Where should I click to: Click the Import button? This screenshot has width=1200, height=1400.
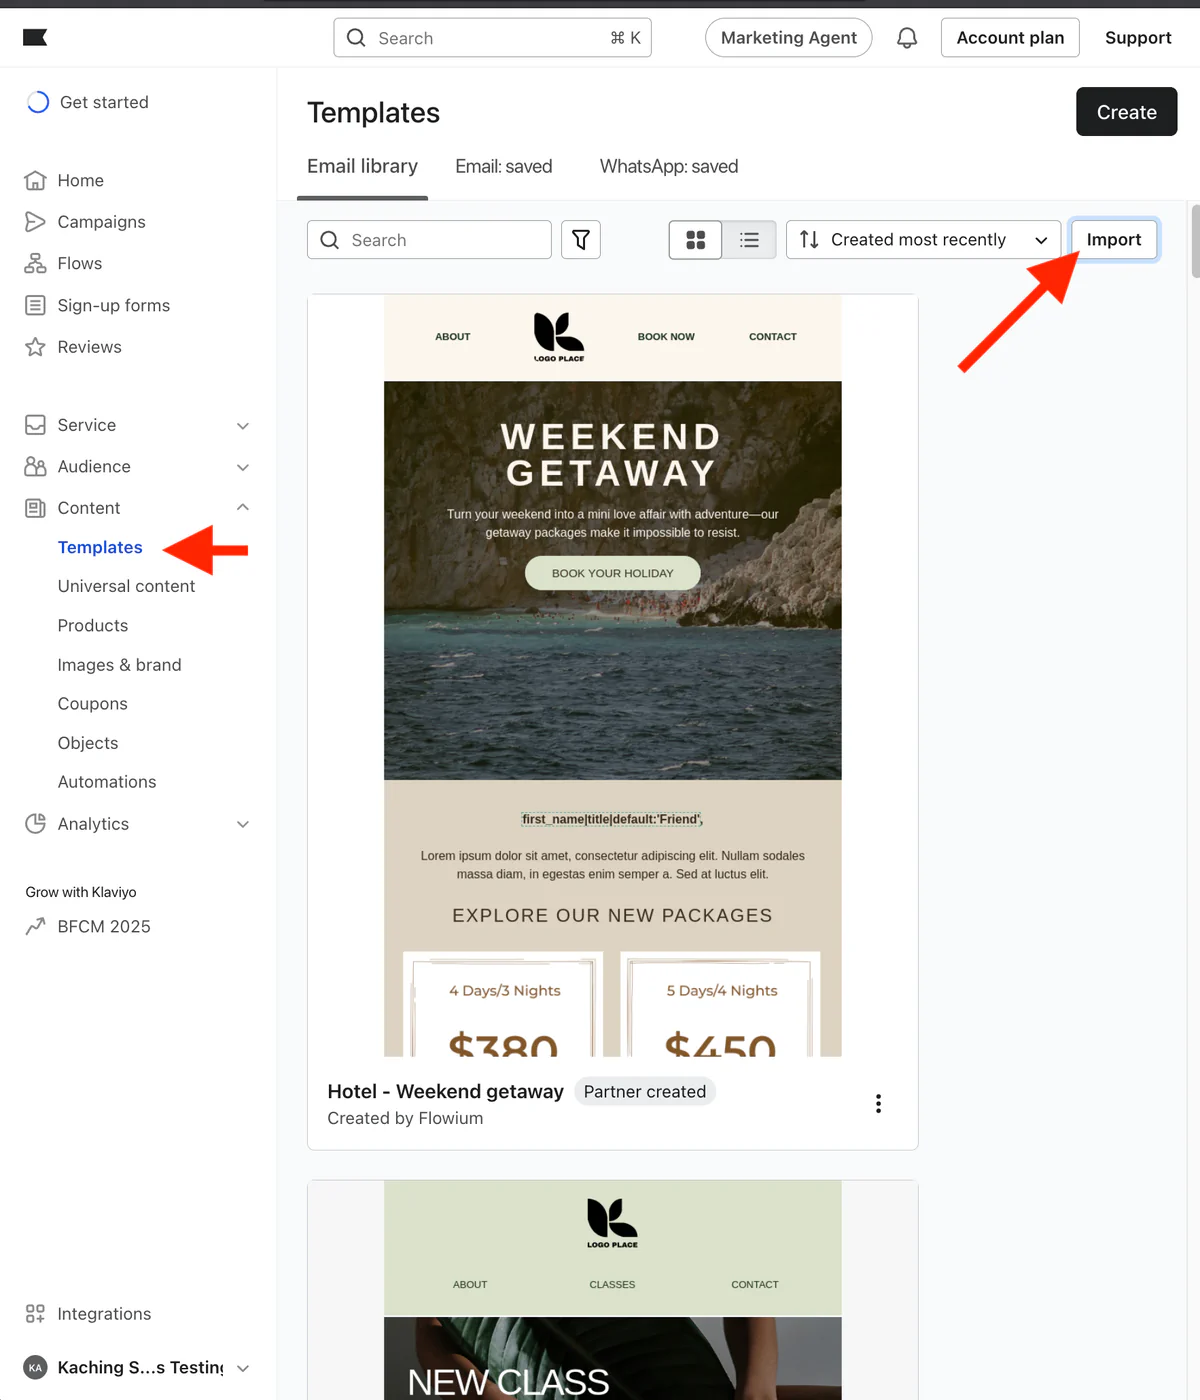tap(1114, 240)
